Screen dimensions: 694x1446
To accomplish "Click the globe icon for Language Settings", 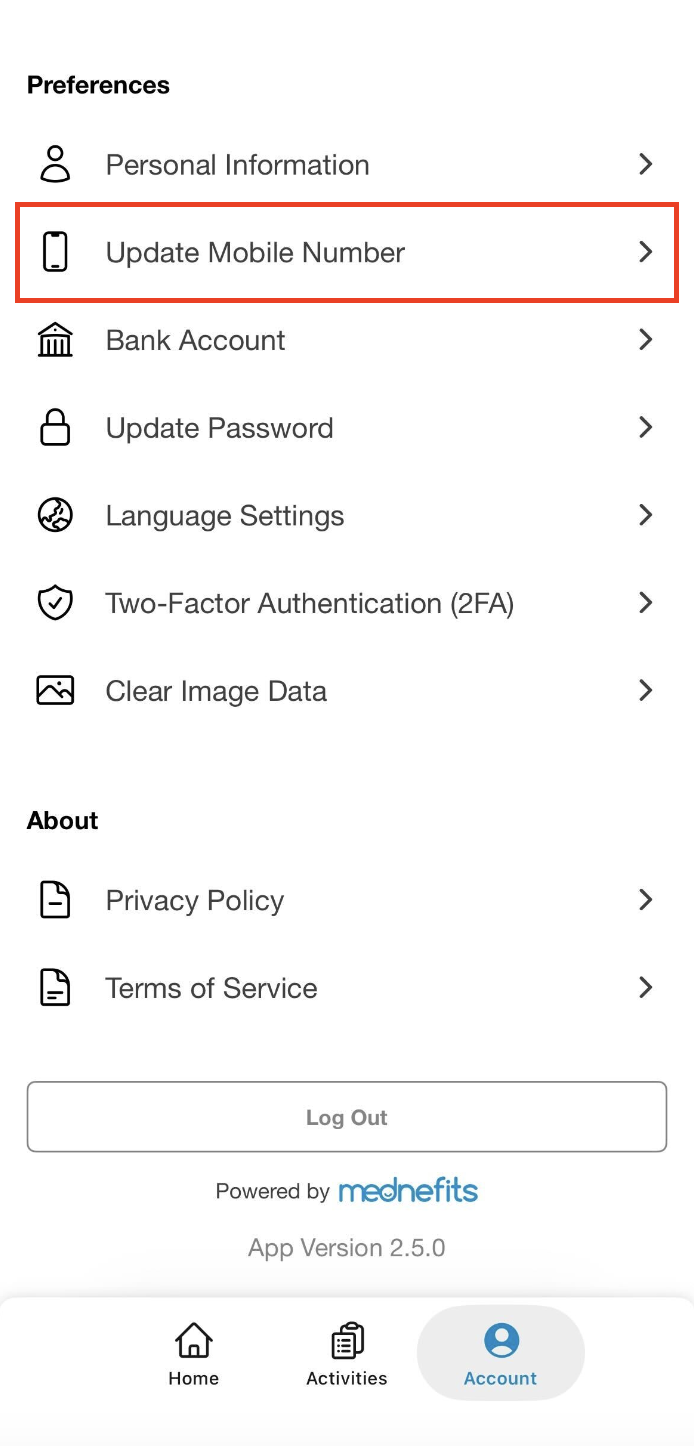I will (x=55, y=516).
